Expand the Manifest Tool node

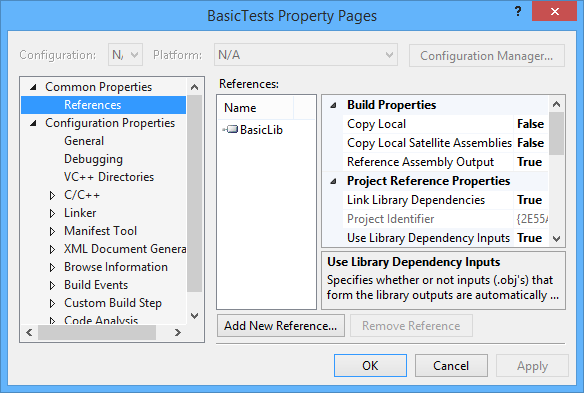click(52, 231)
